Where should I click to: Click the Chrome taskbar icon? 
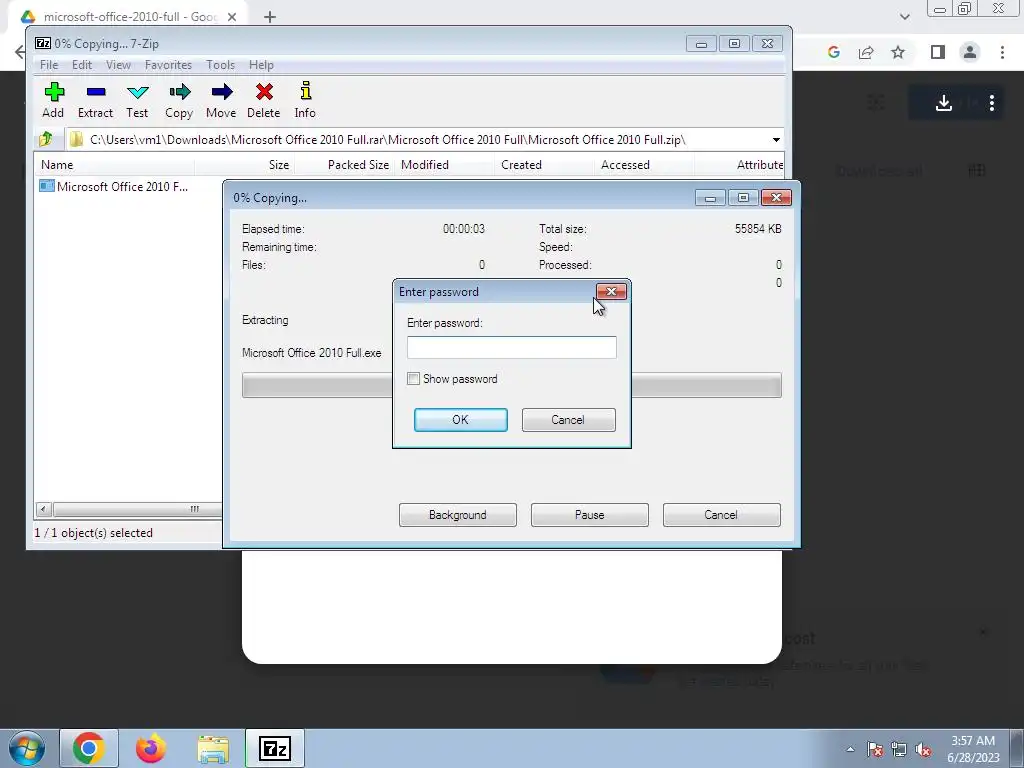[x=89, y=748]
